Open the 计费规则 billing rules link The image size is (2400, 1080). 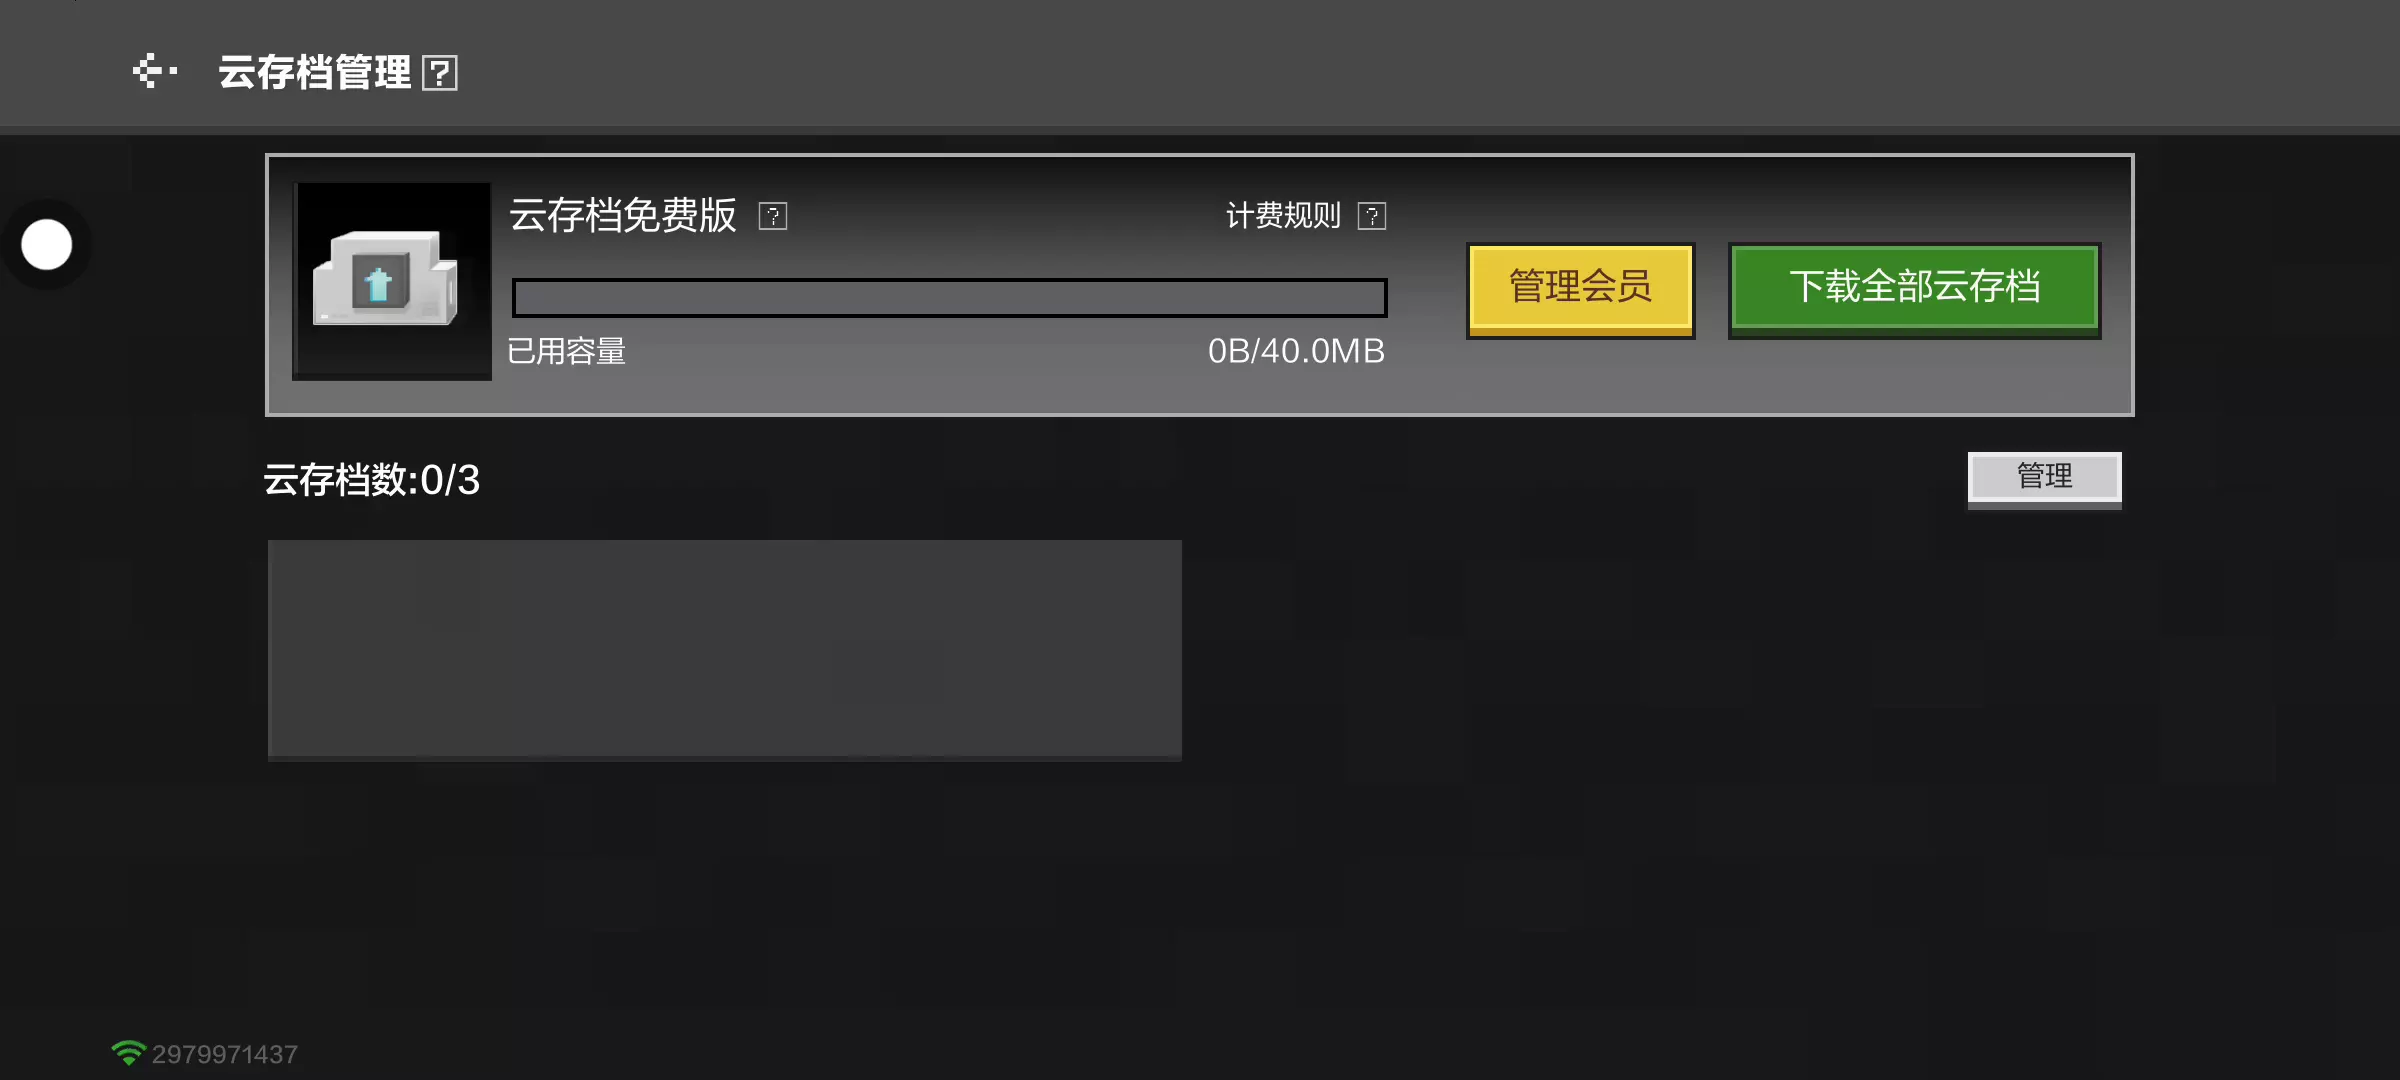pyautogui.click(x=1283, y=216)
